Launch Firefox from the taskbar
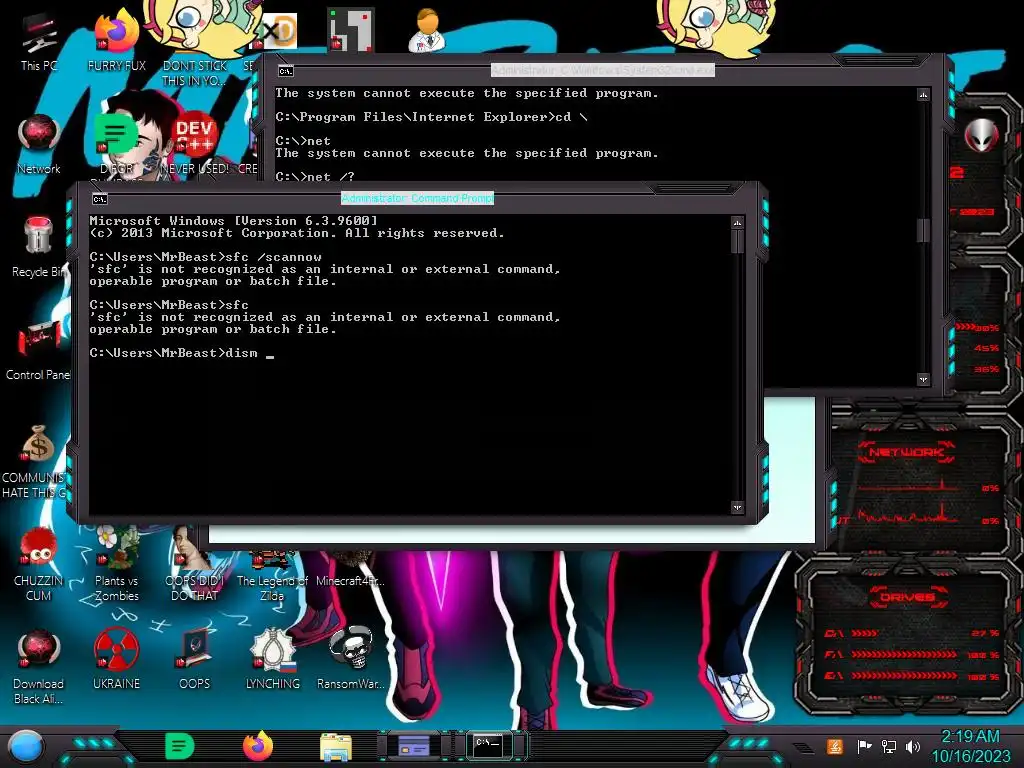This screenshot has width=1024, height=768. (x=258, y=746)
